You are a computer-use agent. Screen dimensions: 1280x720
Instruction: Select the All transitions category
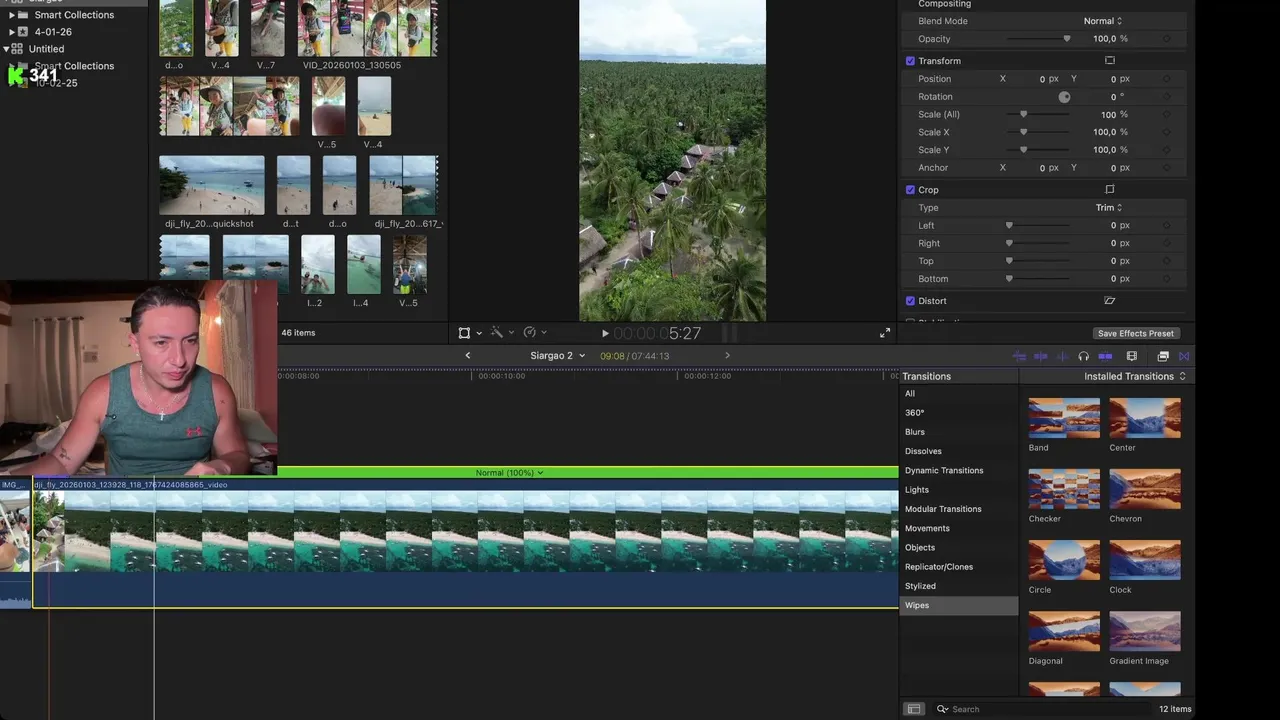(x=958, y=394)
